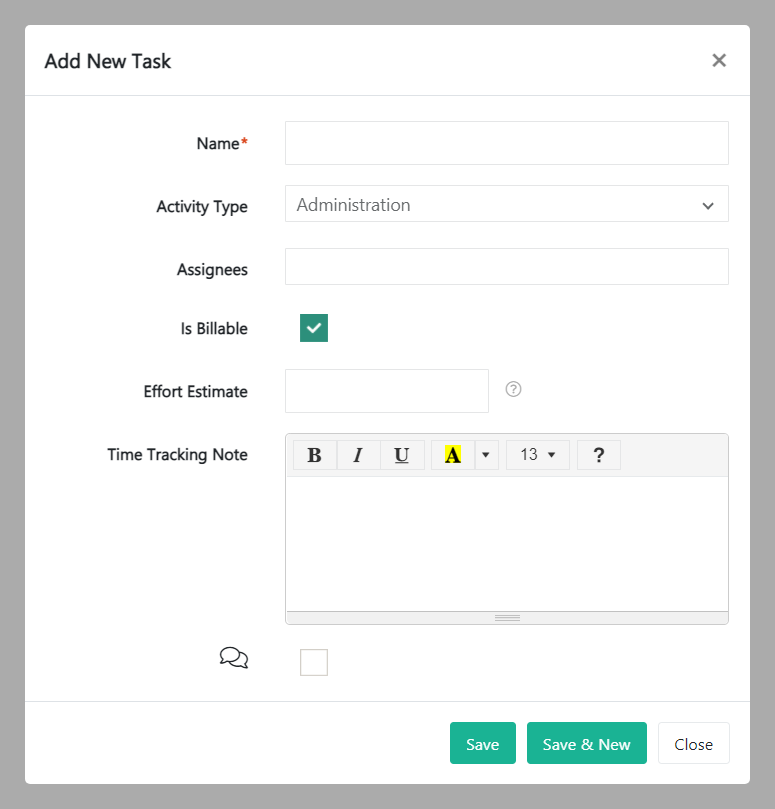The height and width of the screenshot is (809, 775).
Task: Select the highlighted text color tool
Action: [x=451, y=454]
